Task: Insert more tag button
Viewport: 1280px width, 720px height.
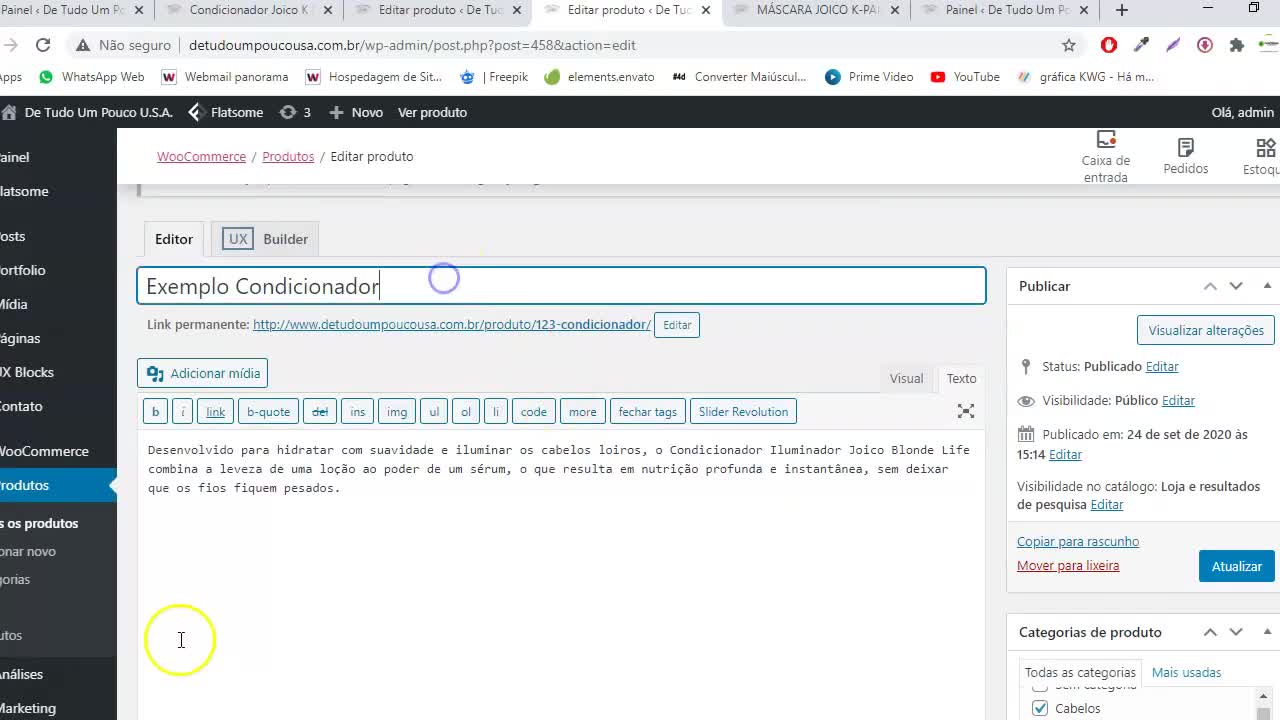Action: [583, 411]
